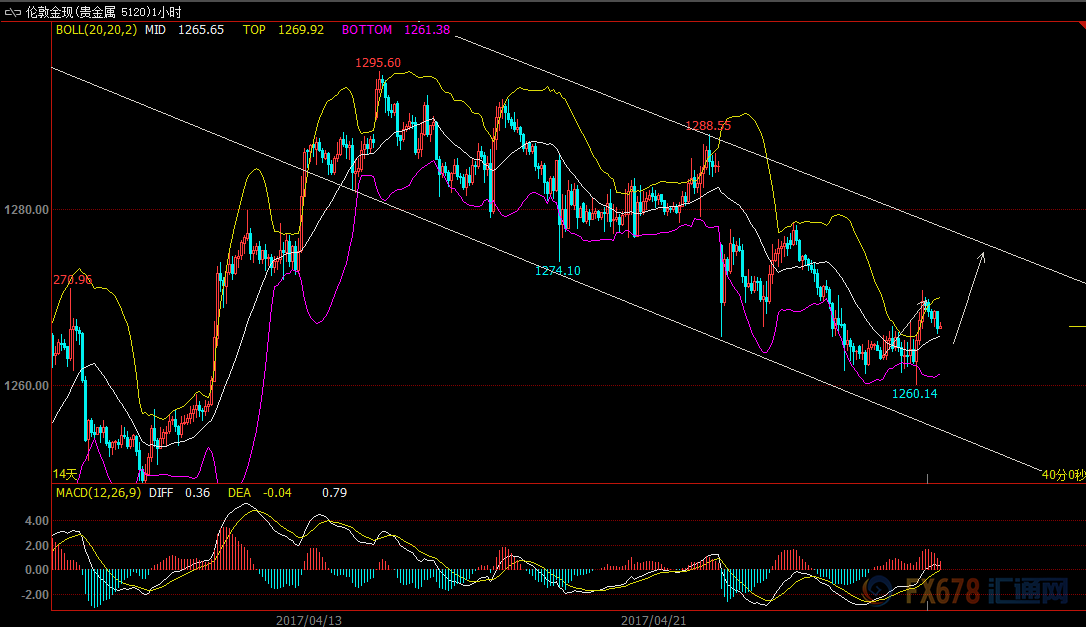Screen dimensions: 1086x627
Task: Click the 40分0秒 countdown timer label
Action: [1062, 473]
